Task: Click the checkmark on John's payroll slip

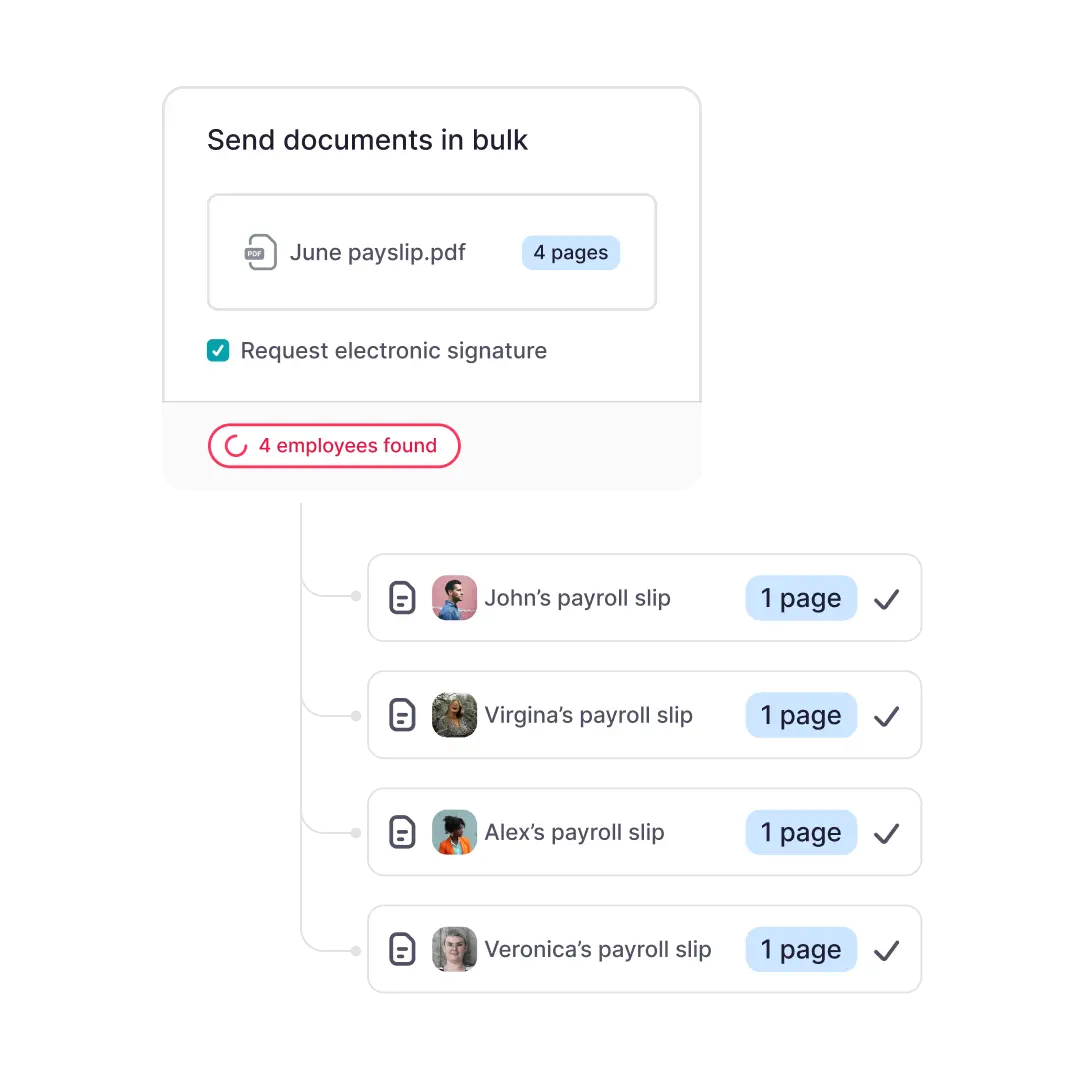Action: [x=886, y=599]
